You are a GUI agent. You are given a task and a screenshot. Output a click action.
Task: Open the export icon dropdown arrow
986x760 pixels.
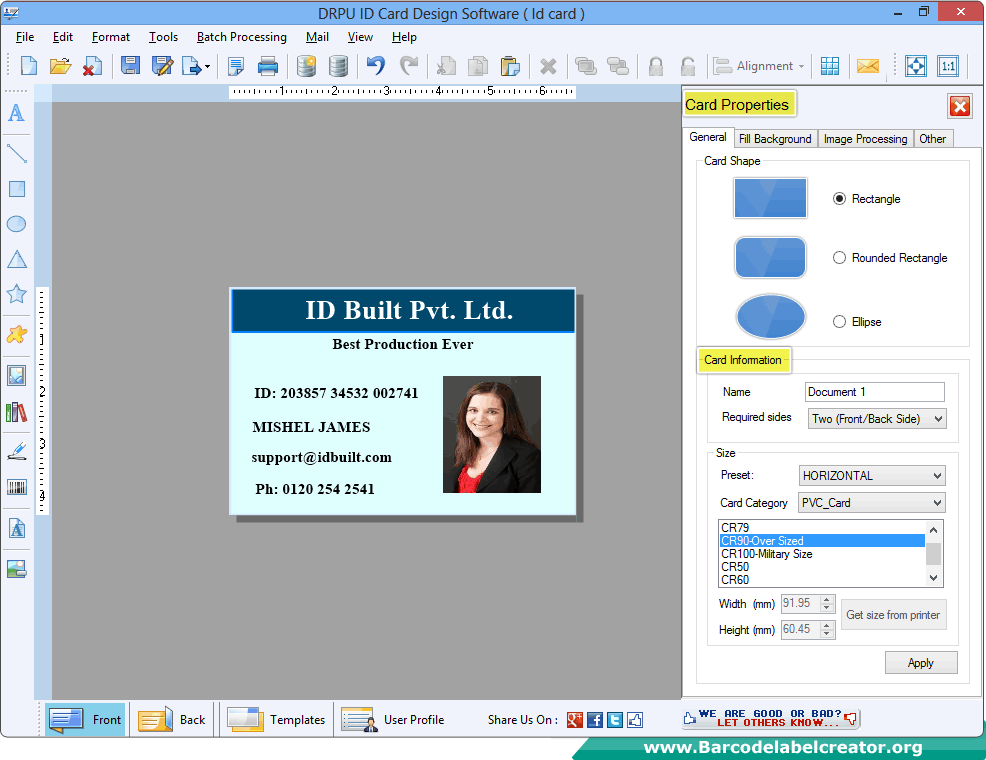pyautogui.click(x=208, y=67)
